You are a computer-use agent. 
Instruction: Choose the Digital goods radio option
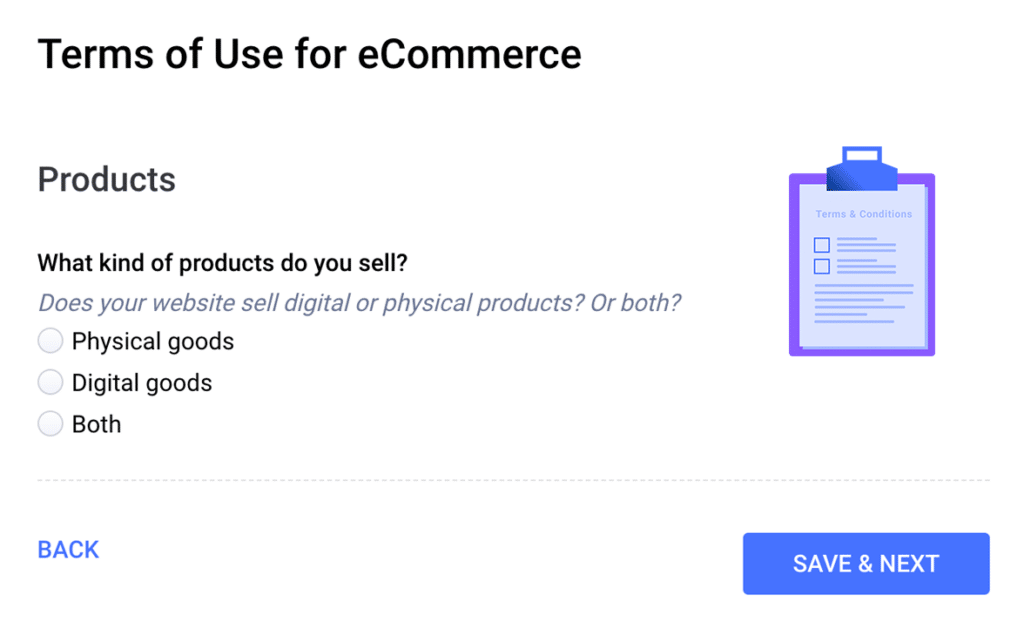(50, 383)
